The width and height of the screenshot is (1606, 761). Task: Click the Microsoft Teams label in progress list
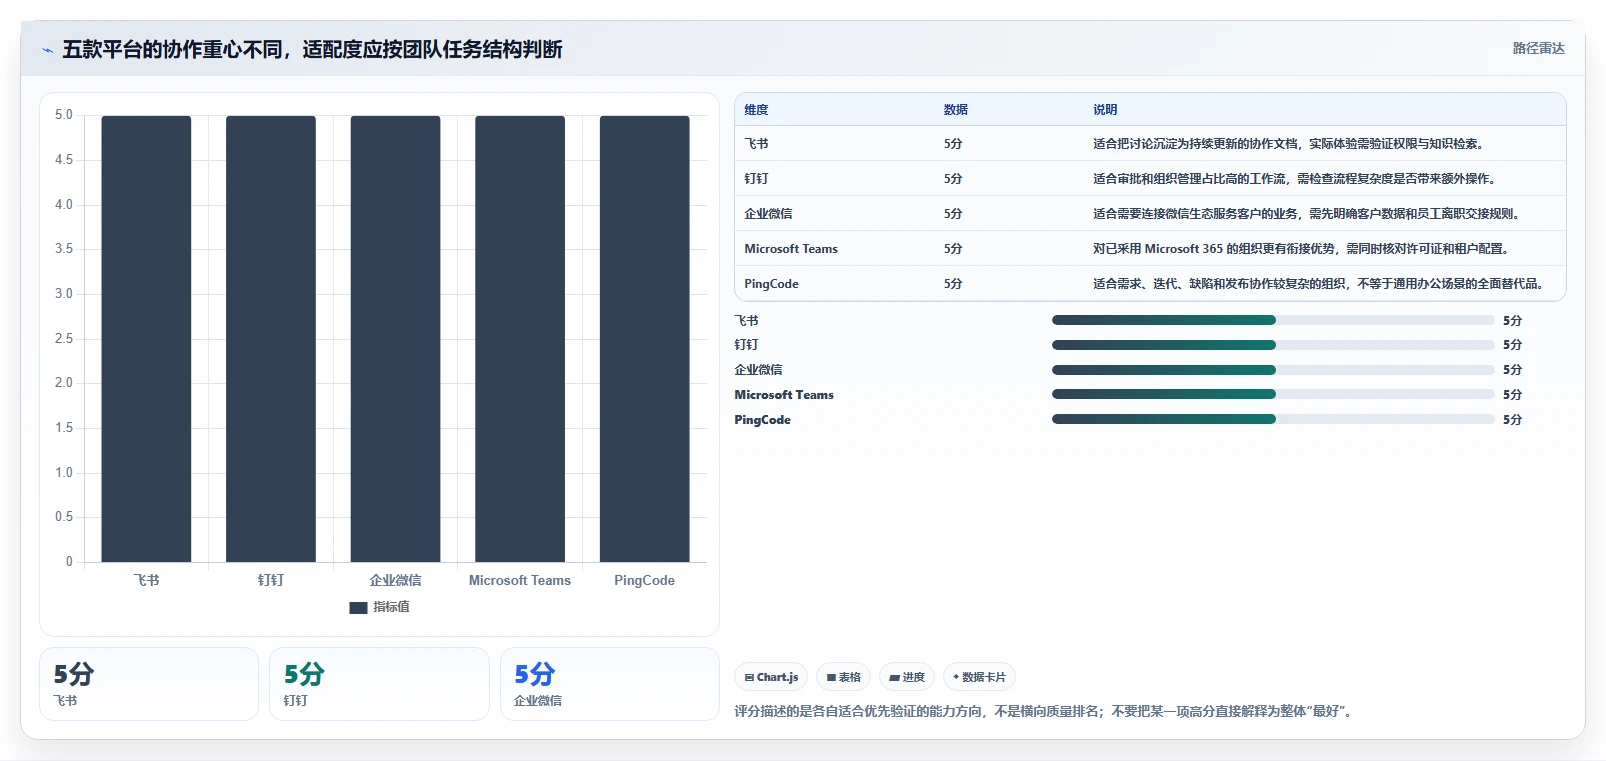[x=784, y=395]
